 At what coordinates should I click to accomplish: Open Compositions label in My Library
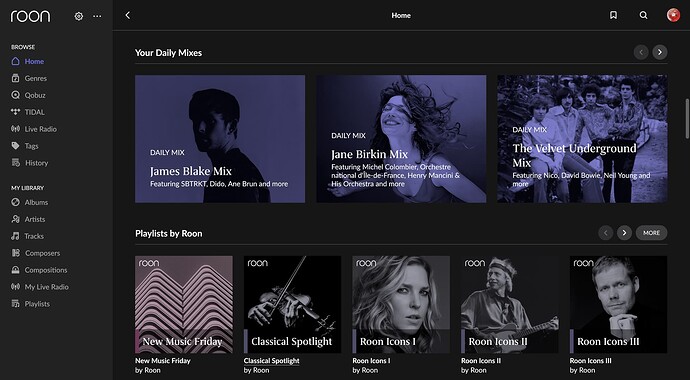46,270
